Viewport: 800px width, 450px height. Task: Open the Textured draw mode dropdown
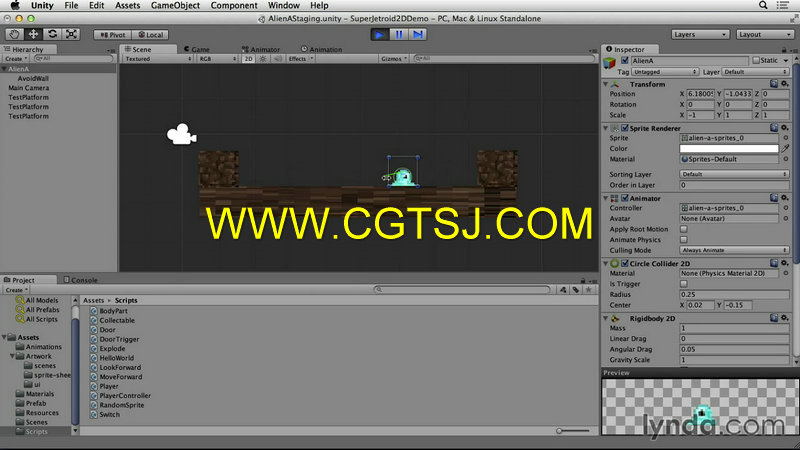pyautogui.click(x=158, y=59)
